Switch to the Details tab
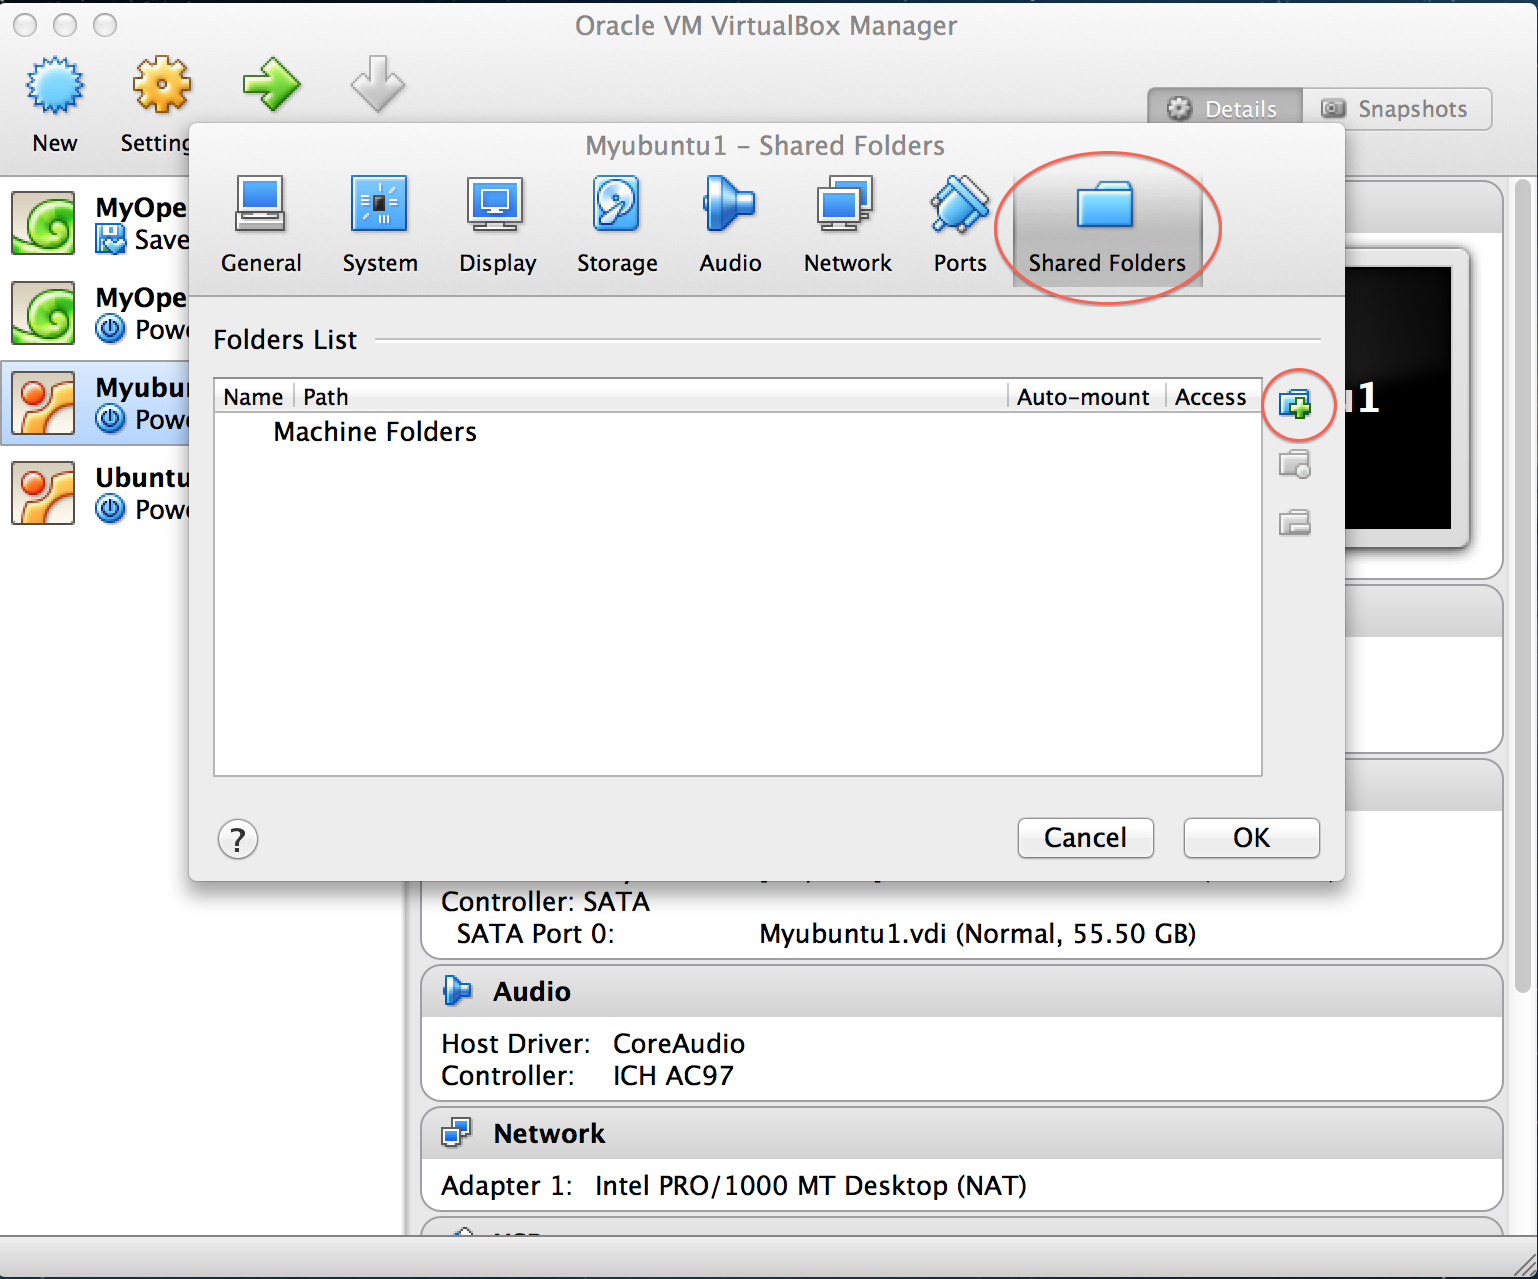This screenshot has height=1279, width=1538. click(x=1225, y=108)
